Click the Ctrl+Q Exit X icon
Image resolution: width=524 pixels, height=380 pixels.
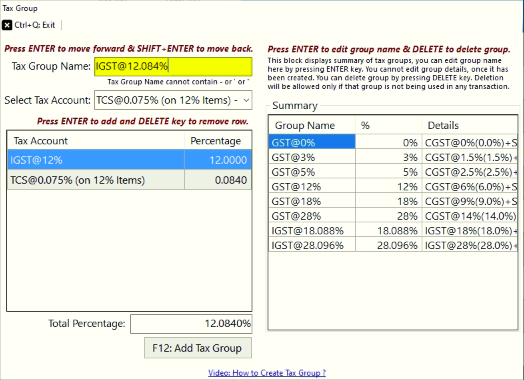pos(7,25)
